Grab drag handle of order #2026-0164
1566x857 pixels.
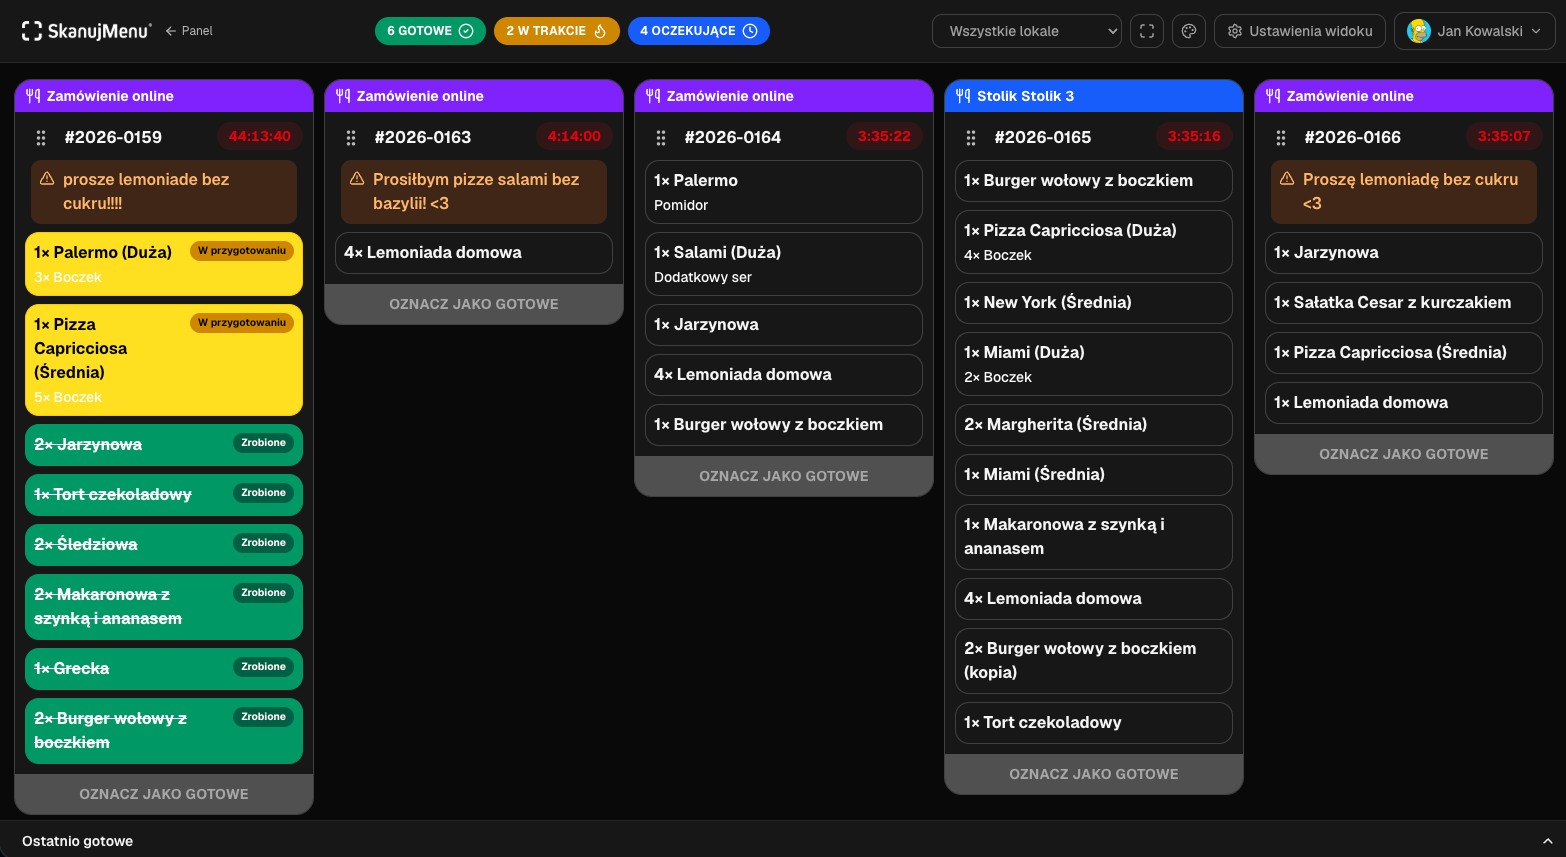pyautogui.click(x=661, y=138)
